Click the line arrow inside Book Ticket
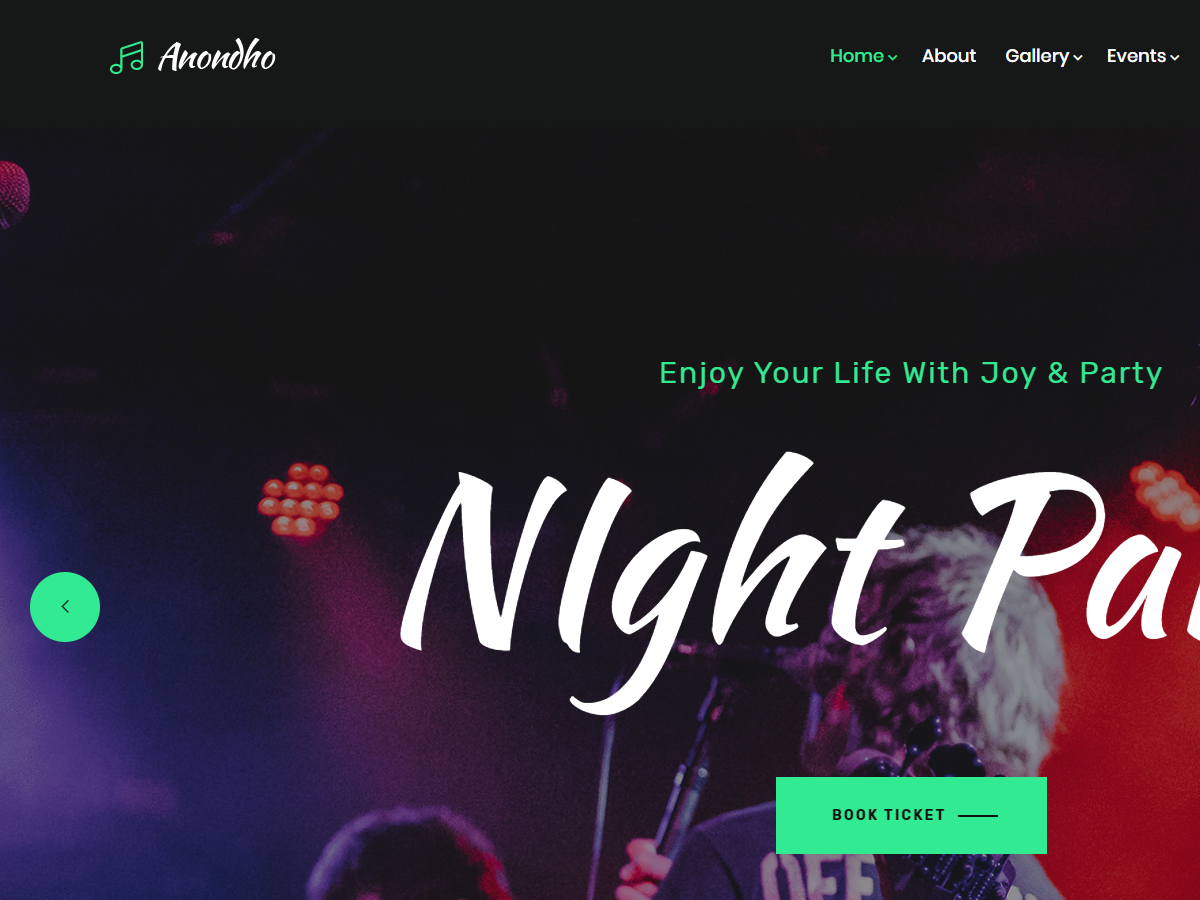This screenshot has height=900, width=1200. 978,816
